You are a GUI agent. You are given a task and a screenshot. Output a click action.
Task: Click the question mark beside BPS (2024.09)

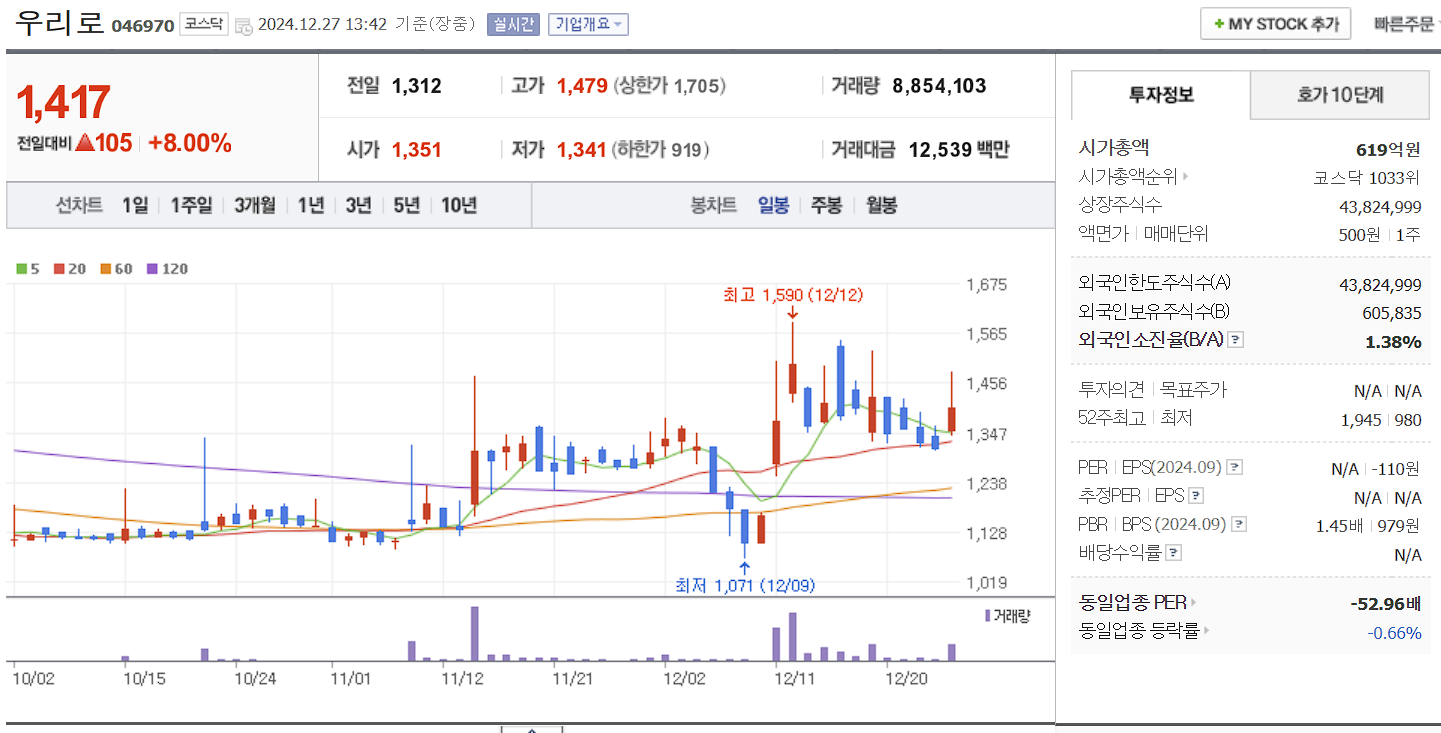tap(1240, 523)
